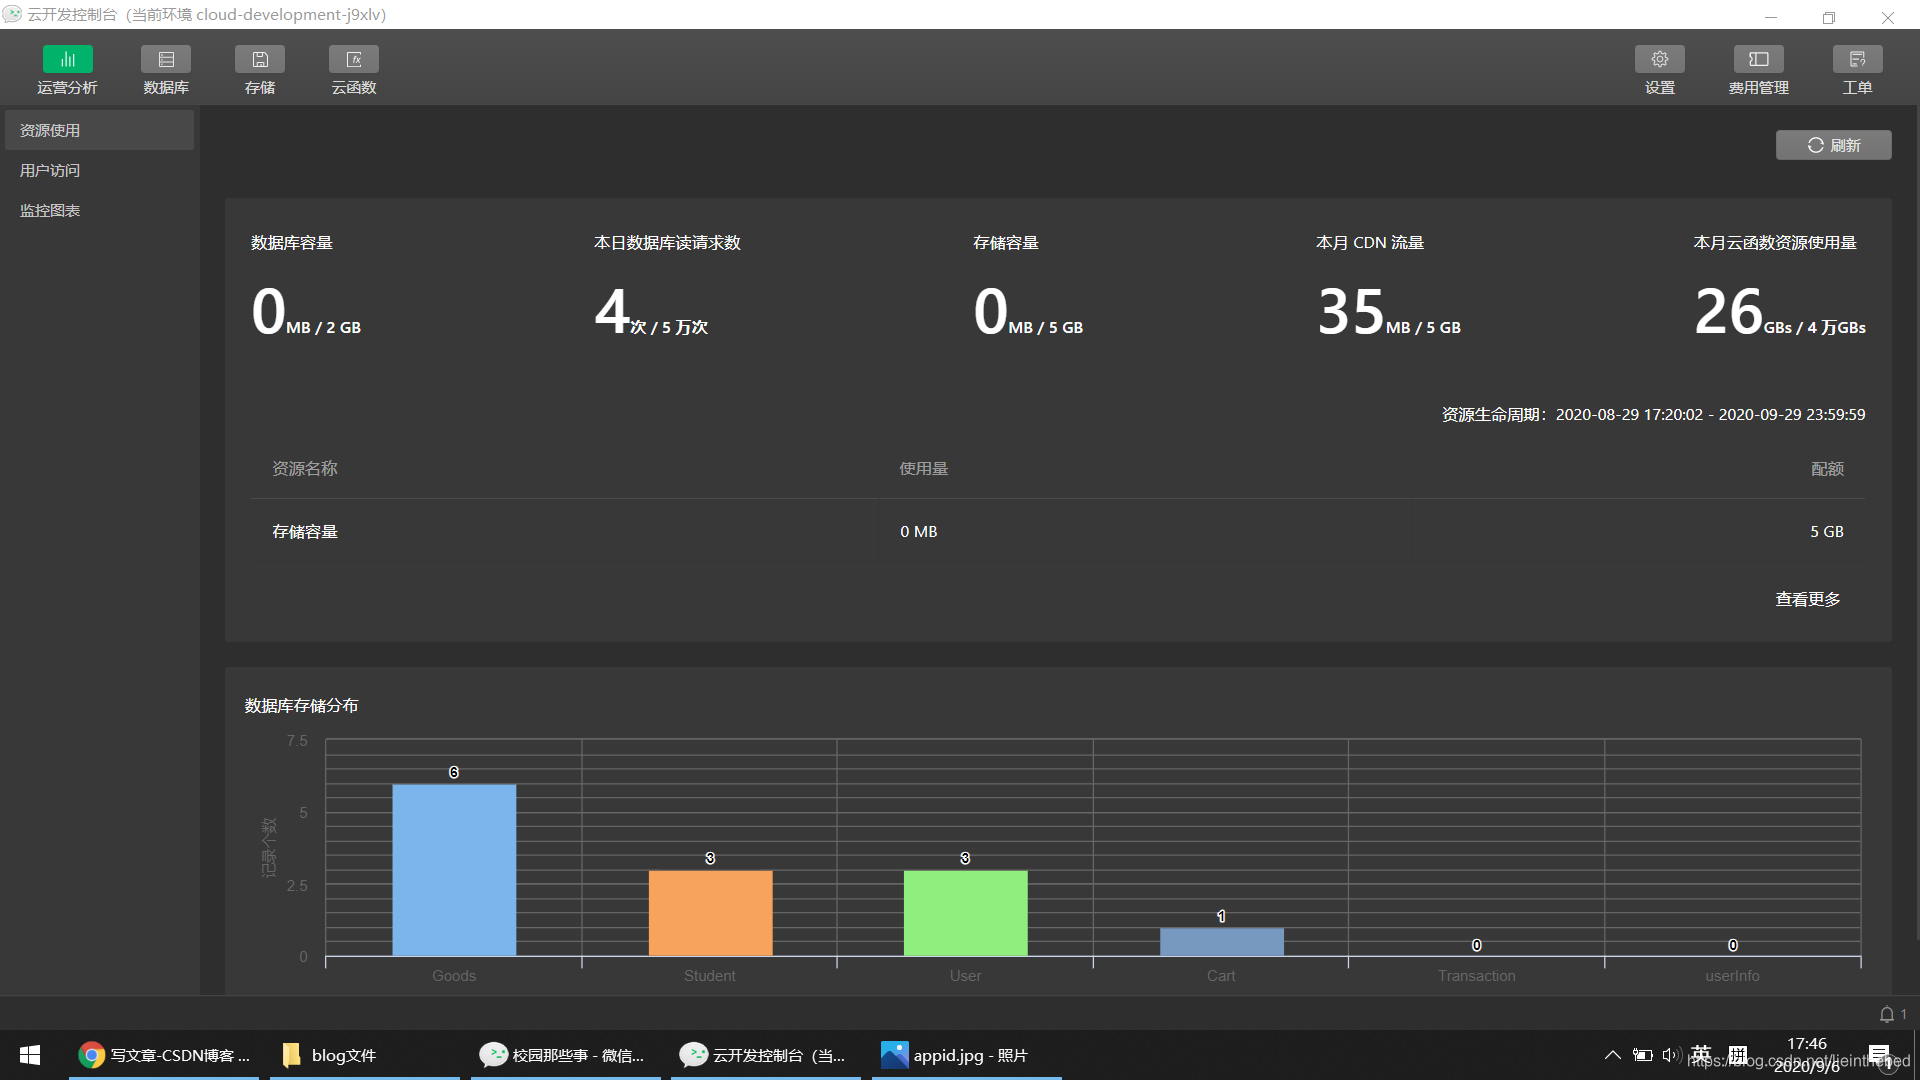Open the 工单 ticket icon
Screen dimensions: 1920x1080
pyautogui.click(x=1858, y=60)
